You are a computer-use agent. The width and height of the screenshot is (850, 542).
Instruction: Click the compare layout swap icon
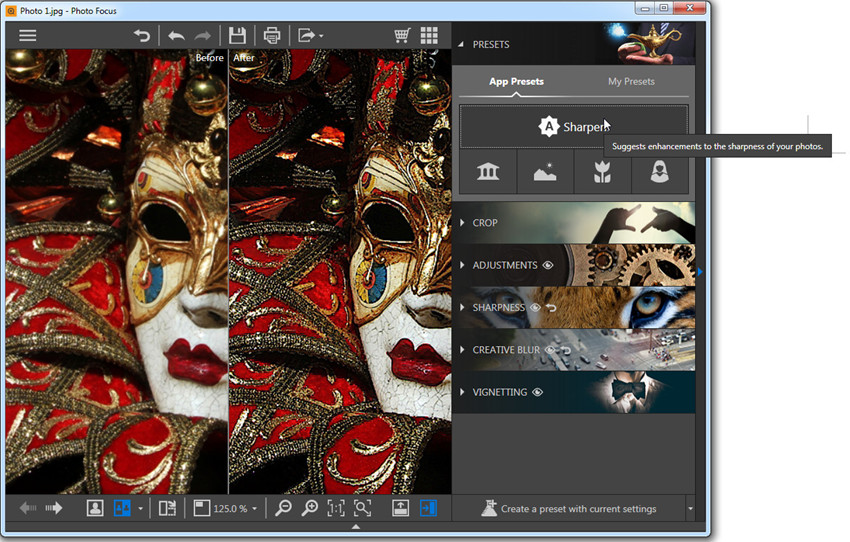point(167,508)
